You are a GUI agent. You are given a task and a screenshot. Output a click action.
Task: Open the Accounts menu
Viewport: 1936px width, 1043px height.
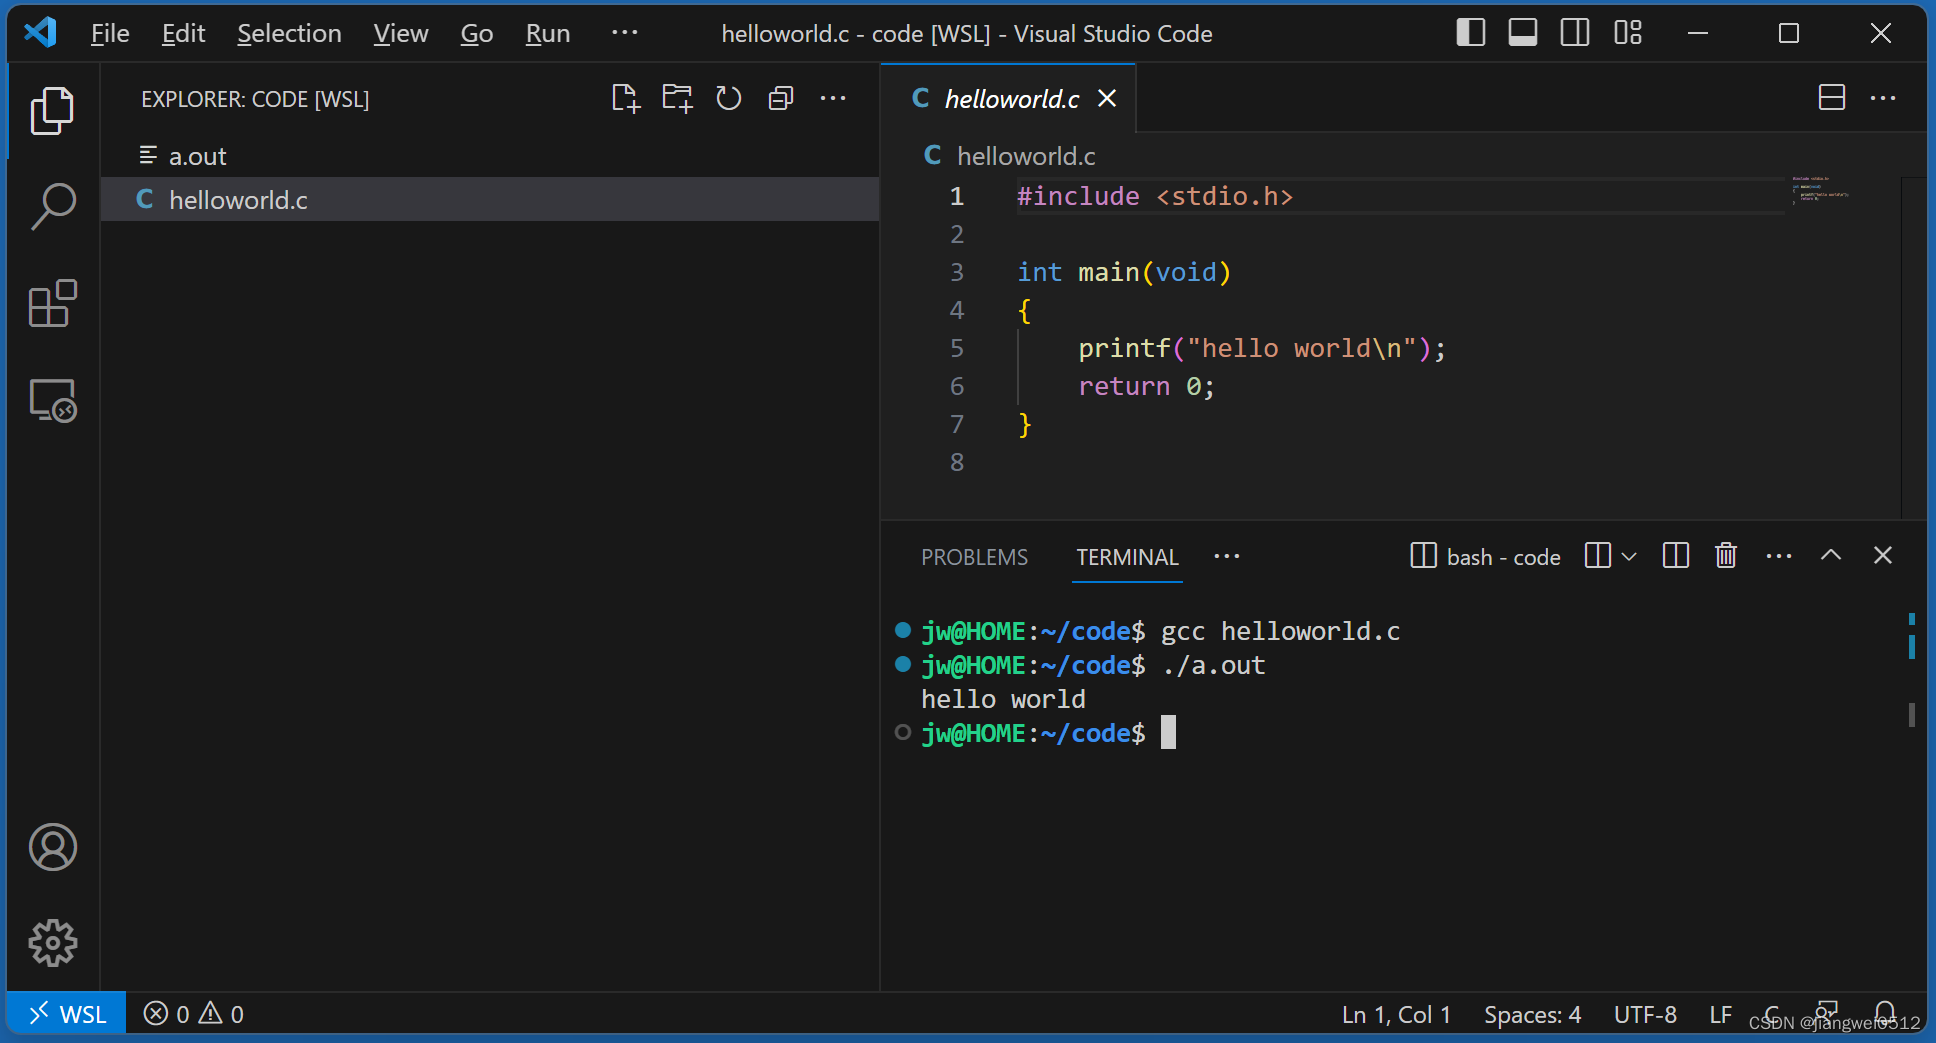[52, 847]
